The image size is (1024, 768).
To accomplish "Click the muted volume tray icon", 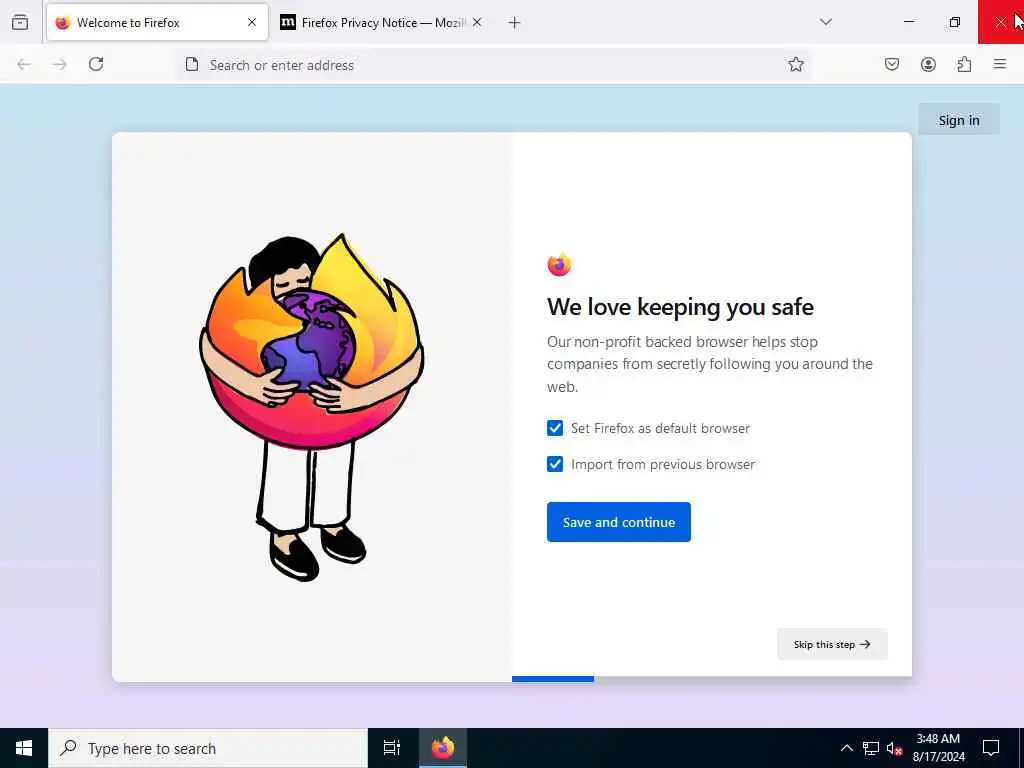I will pos(895,748).
